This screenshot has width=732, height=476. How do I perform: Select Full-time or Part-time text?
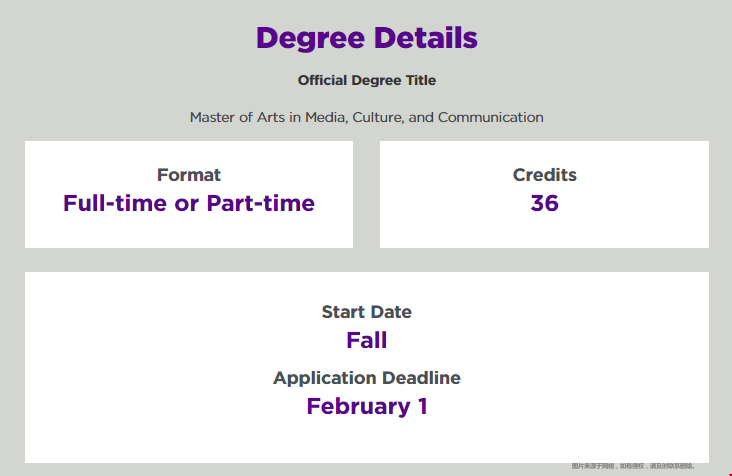[189, 203]
